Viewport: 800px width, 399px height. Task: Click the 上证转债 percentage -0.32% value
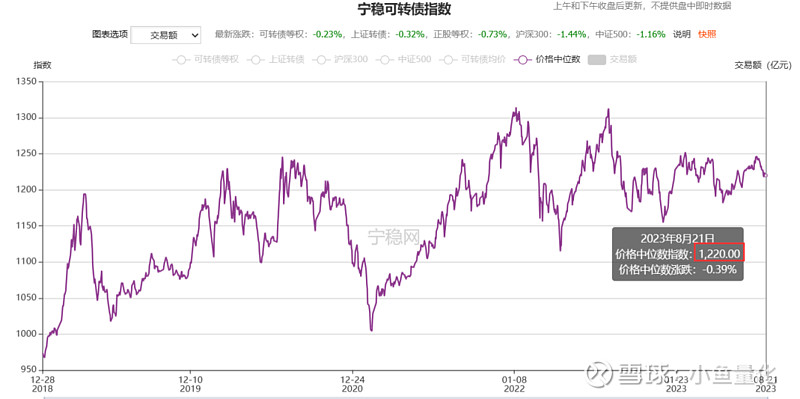(x=411, y=35)
